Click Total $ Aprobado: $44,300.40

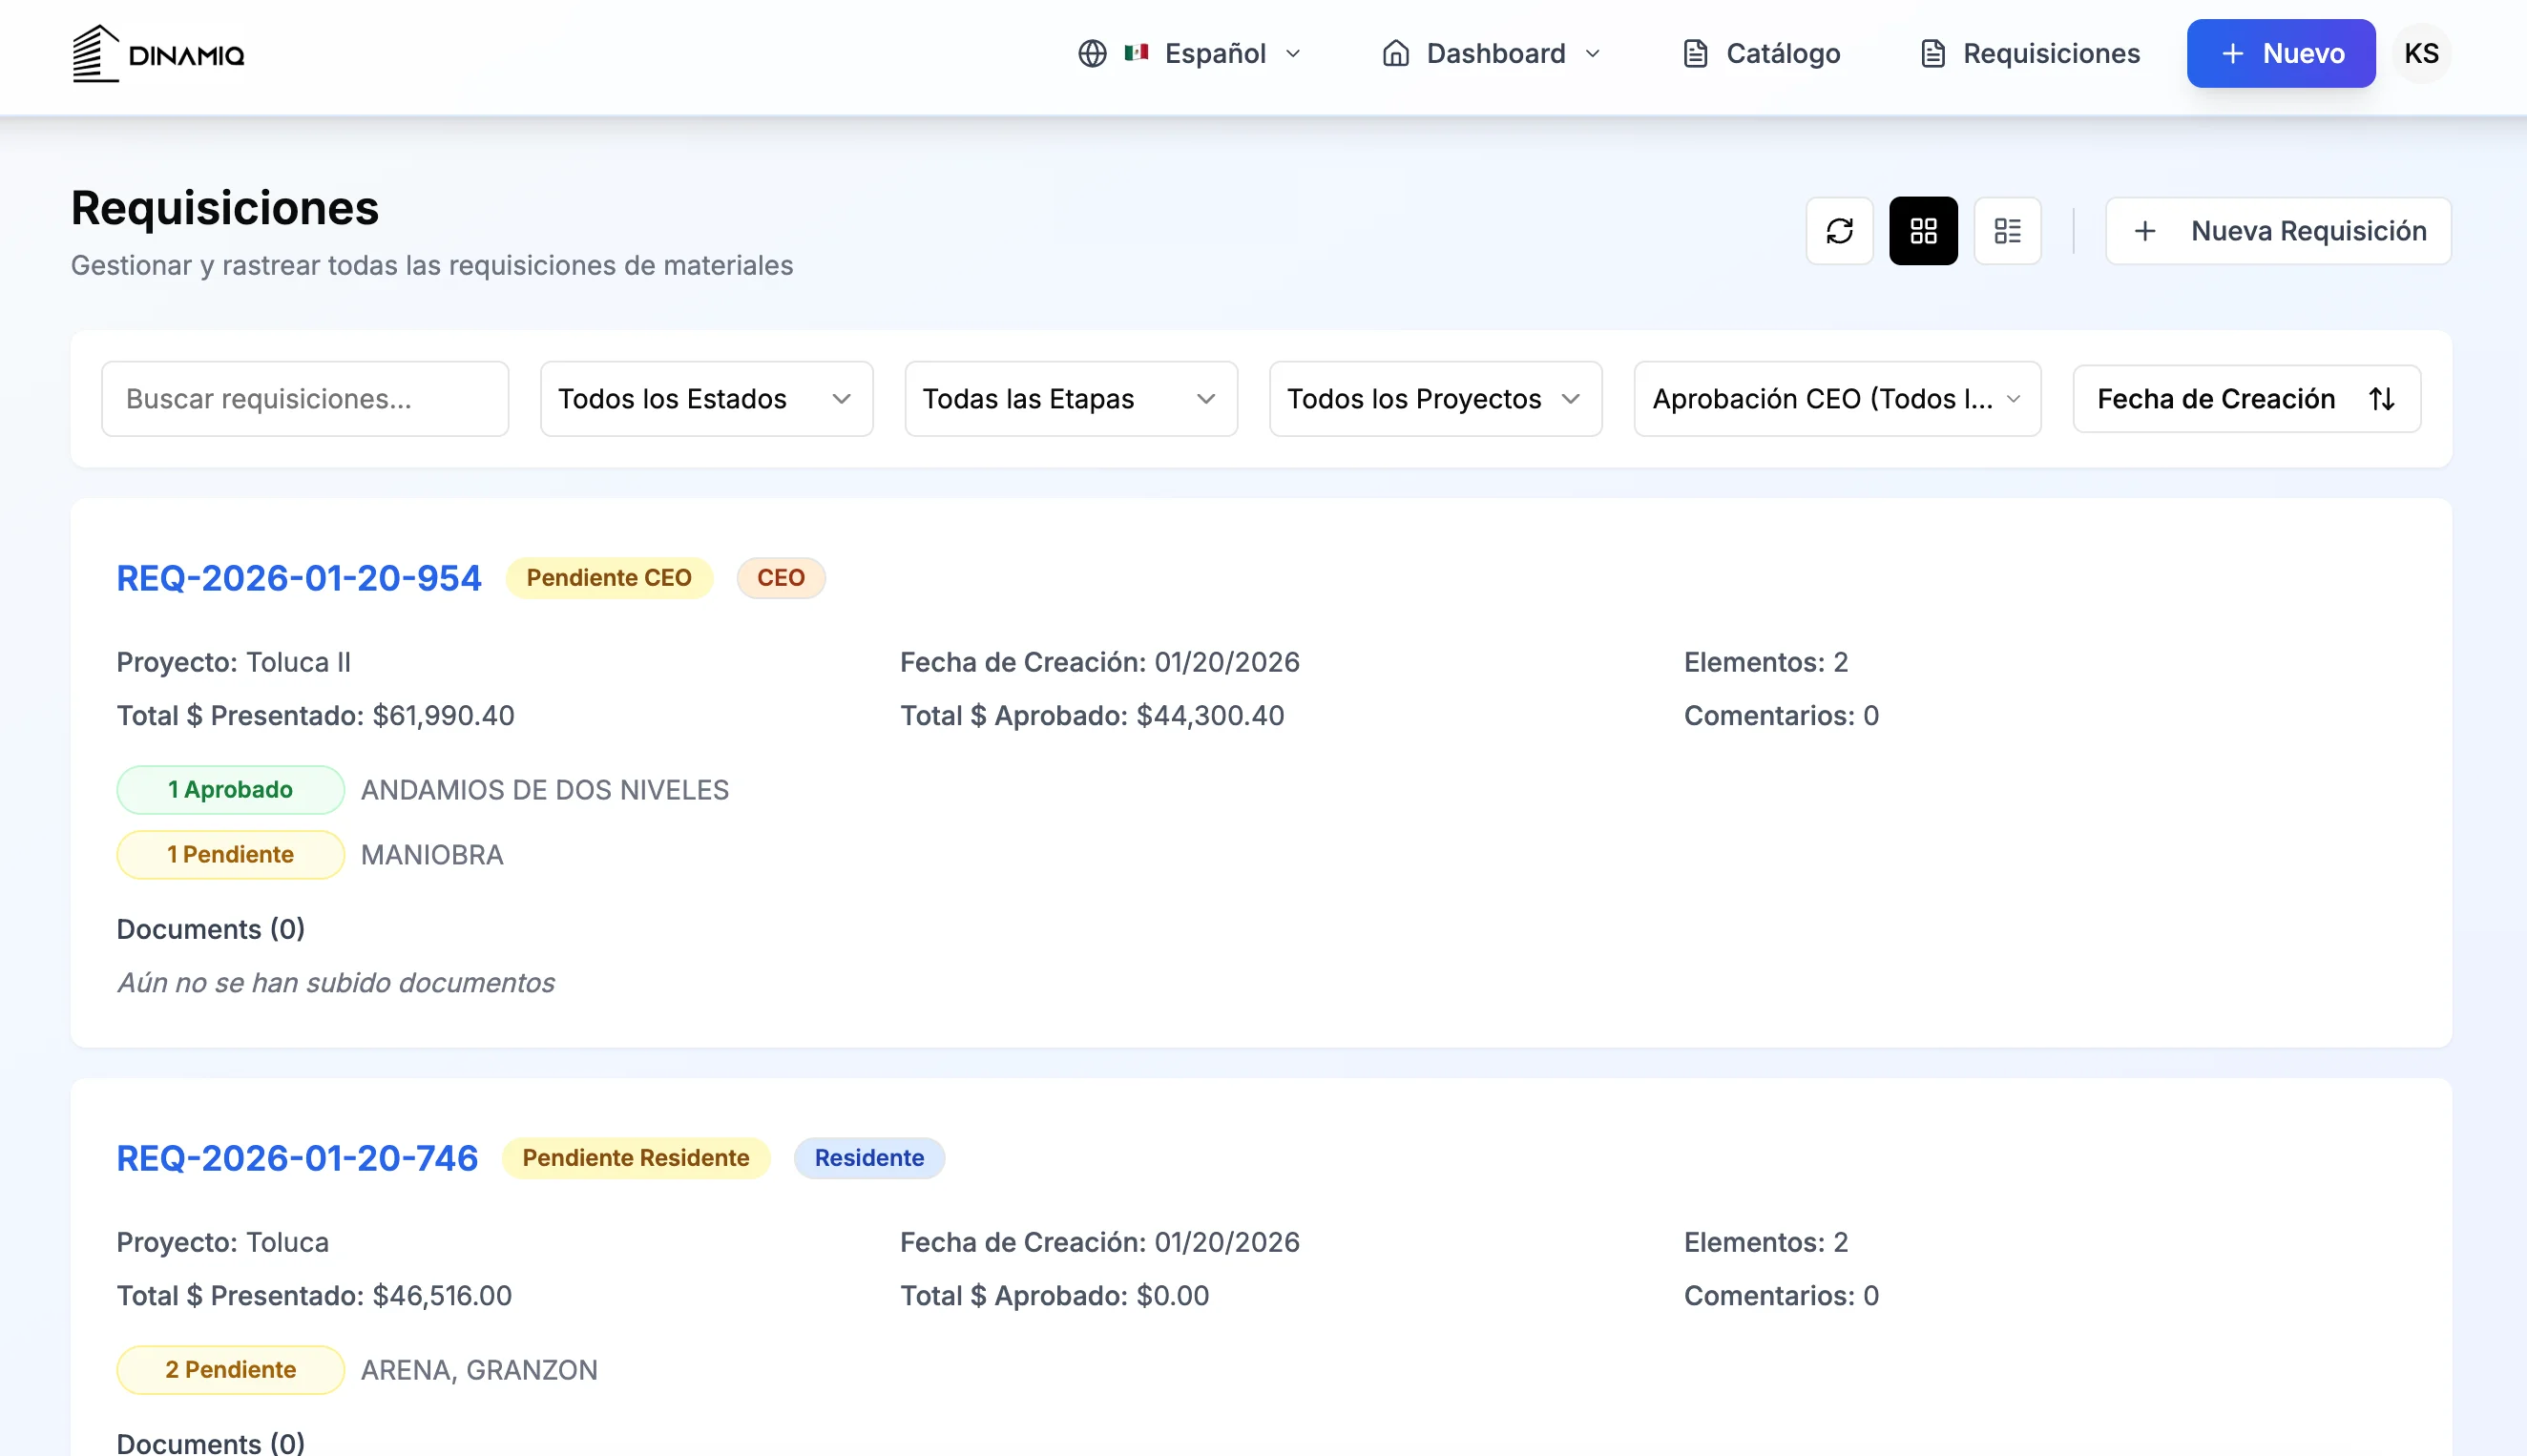1092,716
